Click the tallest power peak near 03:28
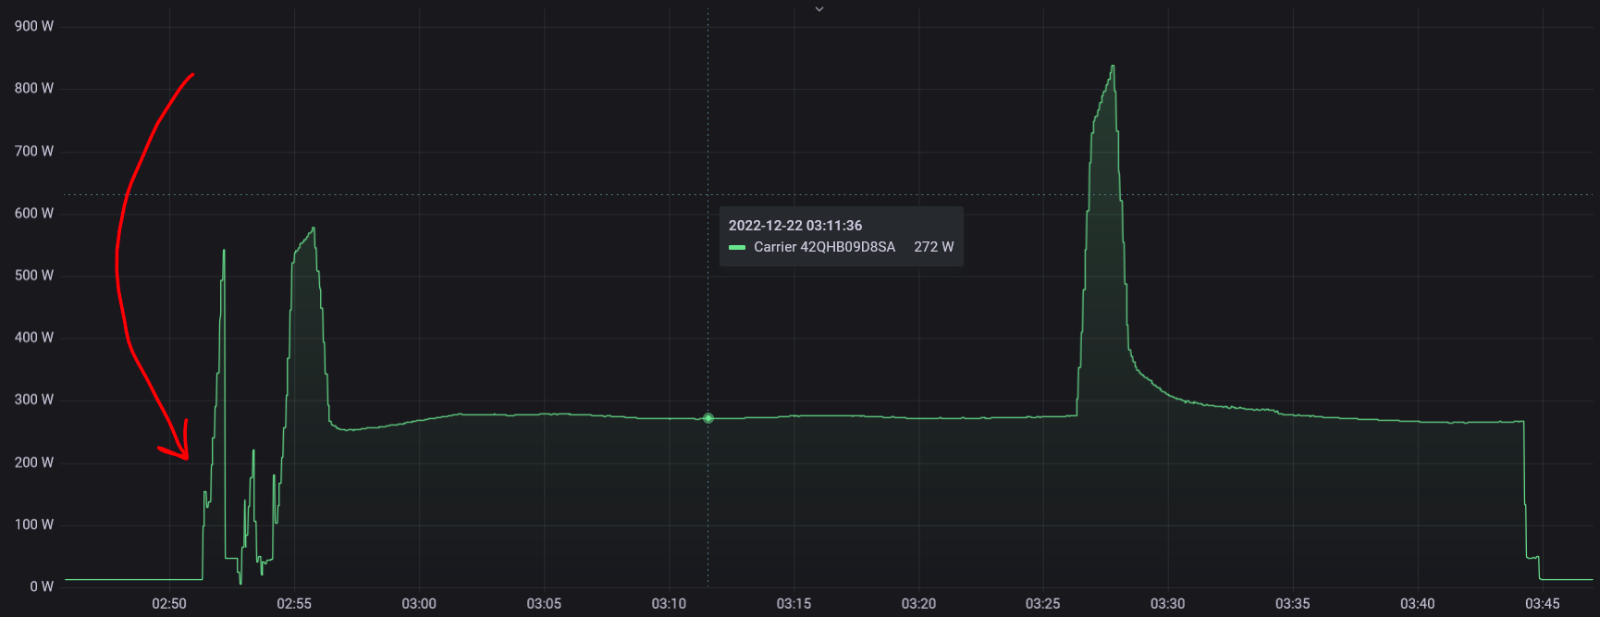This screenshot has height=617, width=1600. tap(1112, 67)
